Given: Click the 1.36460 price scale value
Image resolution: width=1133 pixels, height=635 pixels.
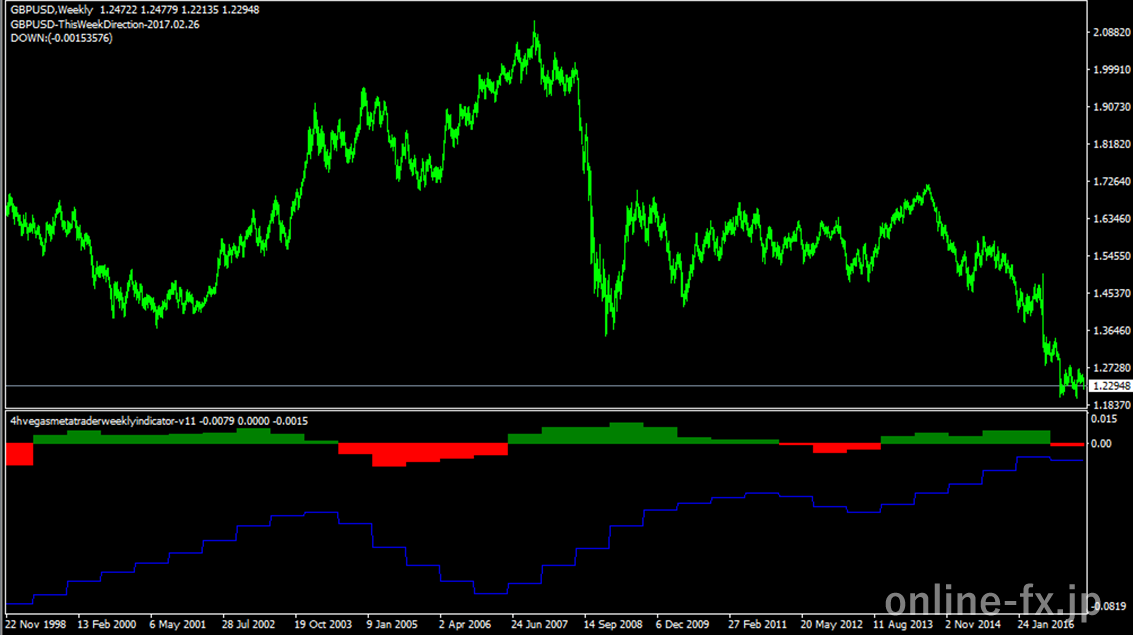Looking at the screenshot, I should pos(1112,331).
